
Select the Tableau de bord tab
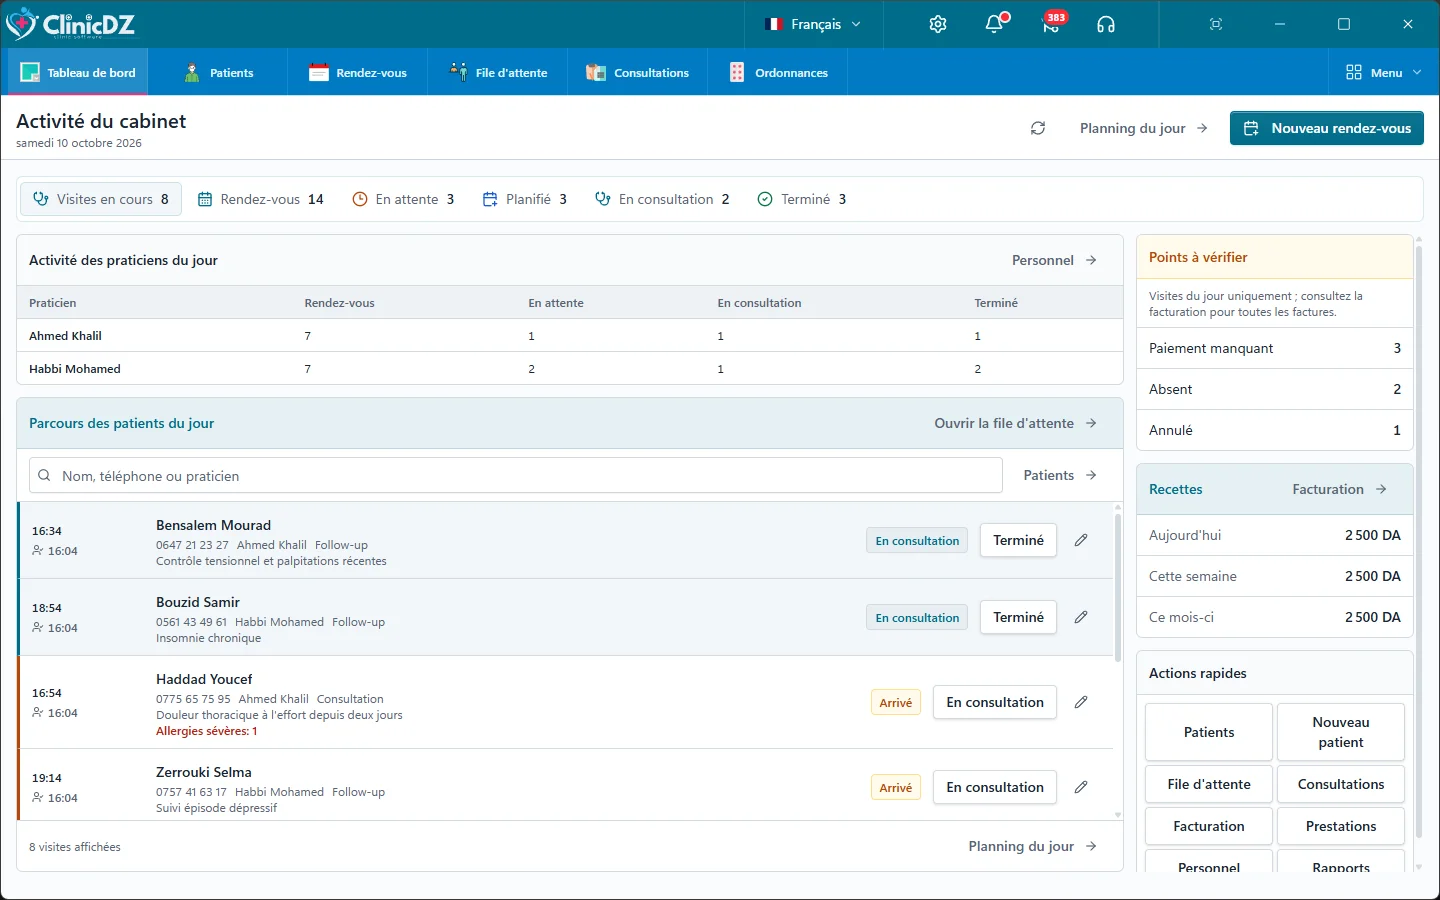[78, 72]
